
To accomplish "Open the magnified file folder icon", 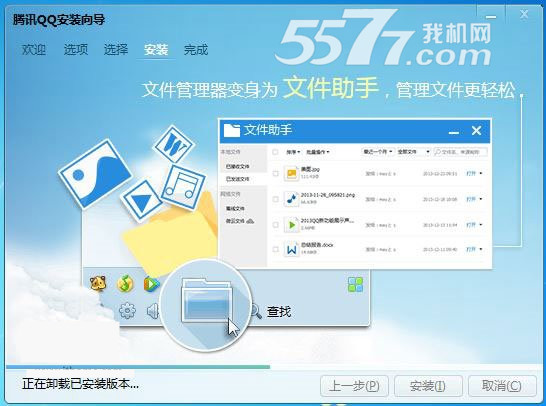I will pos(207,300).
